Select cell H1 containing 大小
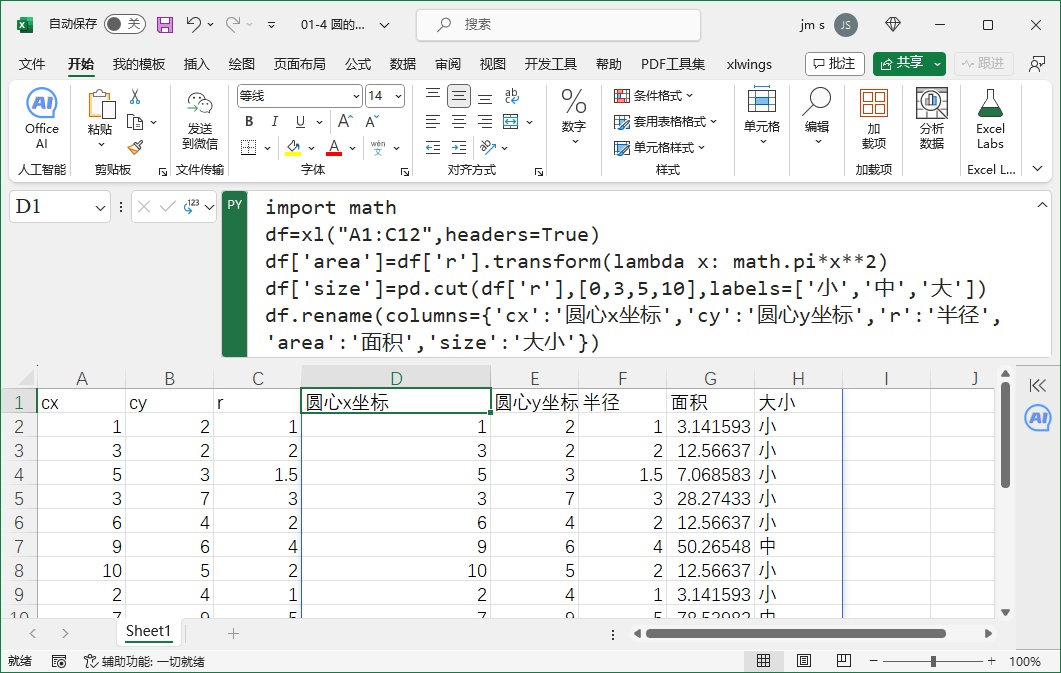Viewport: 1061px width, 673px height. 798,402
